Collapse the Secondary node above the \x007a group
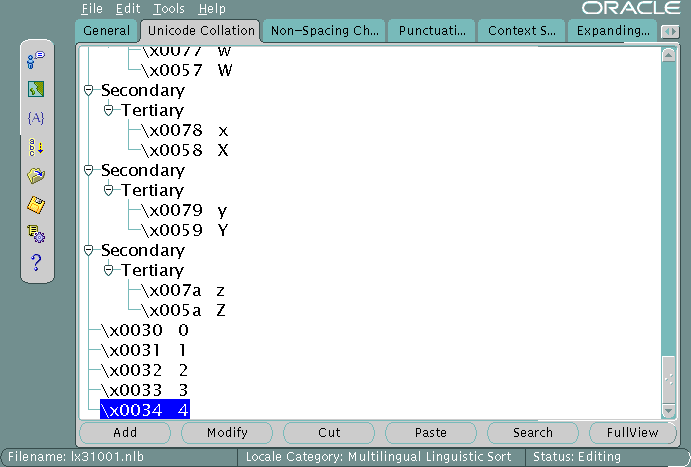 pos(89,250)
